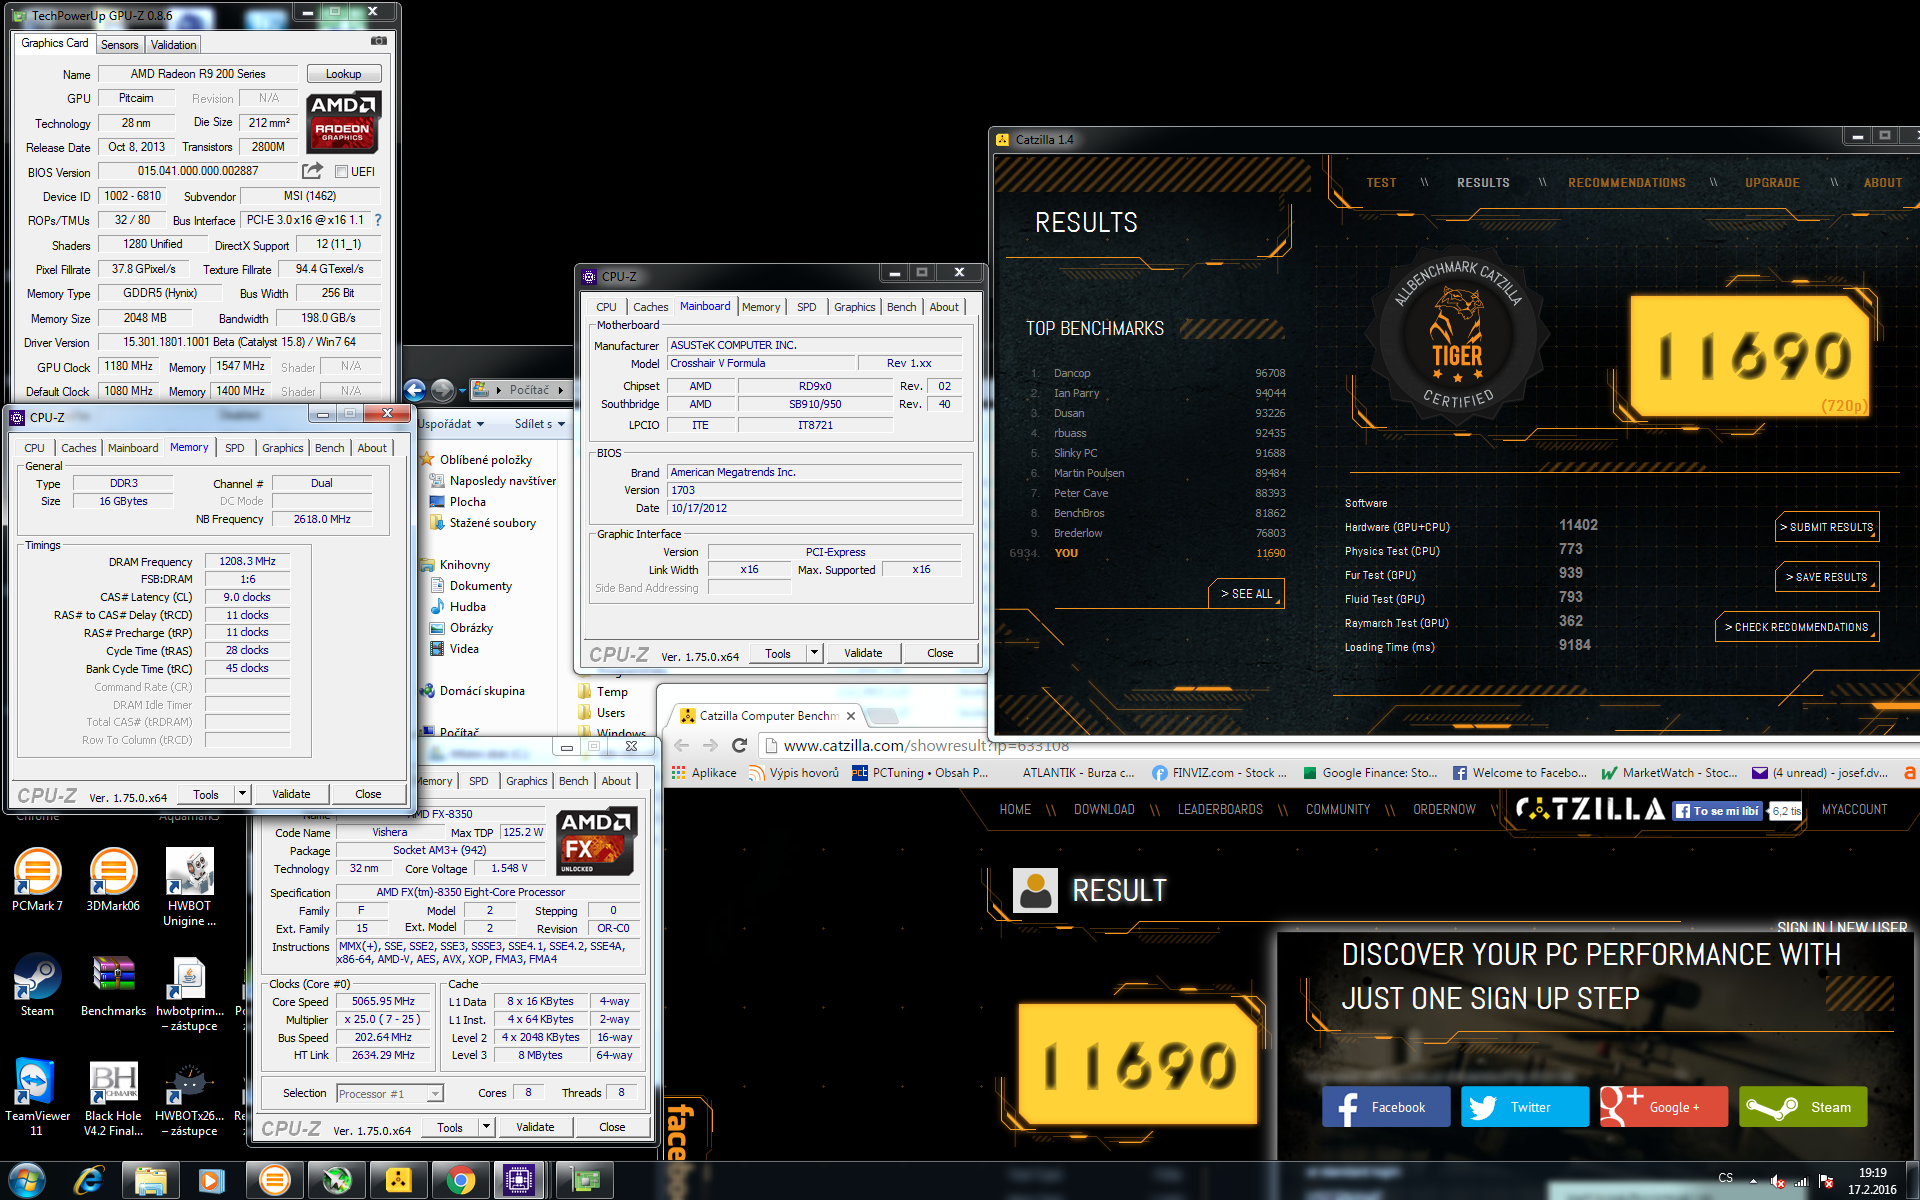Click the Explorer back arrow button
This screenshot has height=1200, width=1920.
(x=415, y=390)
